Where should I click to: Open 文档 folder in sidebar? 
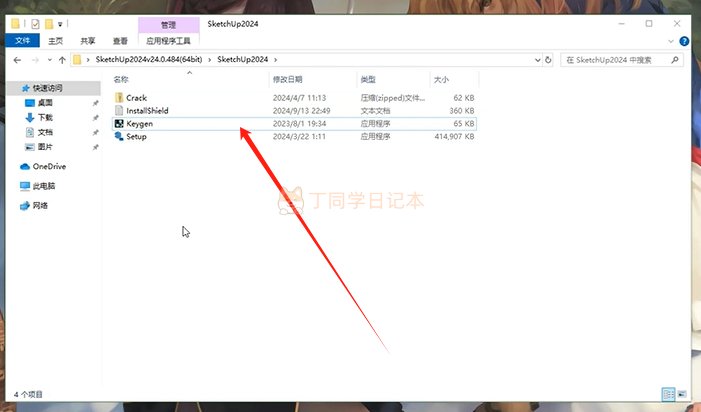[x=45, y=132]
